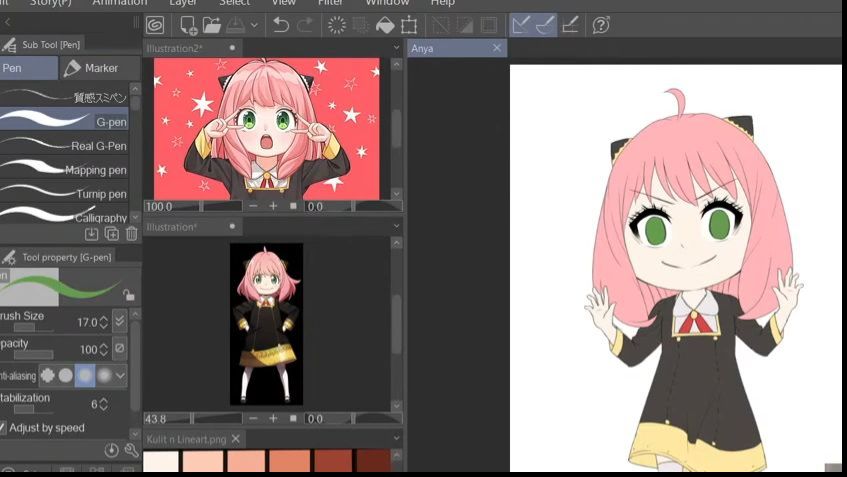Expand the arrow beside the Save icon
The width and height of the screenshot is (847, 477).
pyautogui.click(x=254, y=25)
